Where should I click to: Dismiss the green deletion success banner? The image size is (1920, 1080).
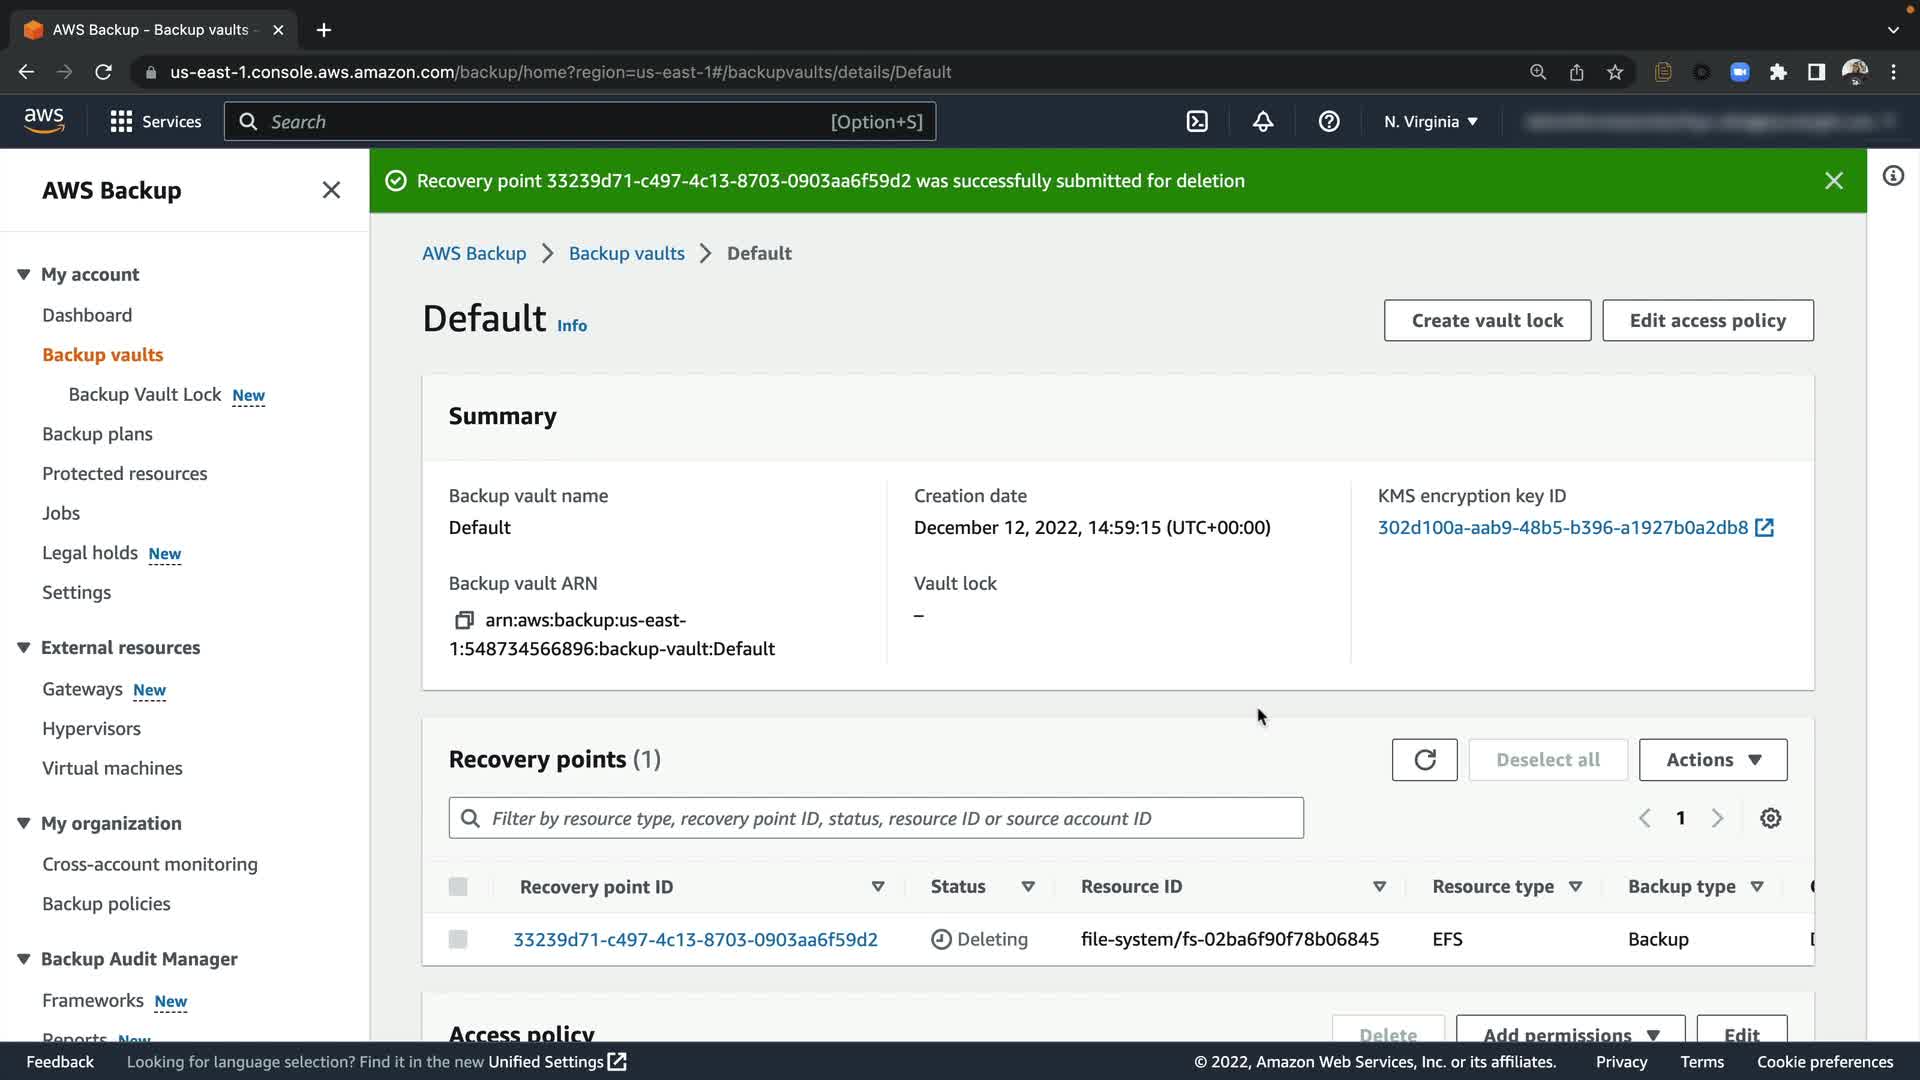point(1833,181)
